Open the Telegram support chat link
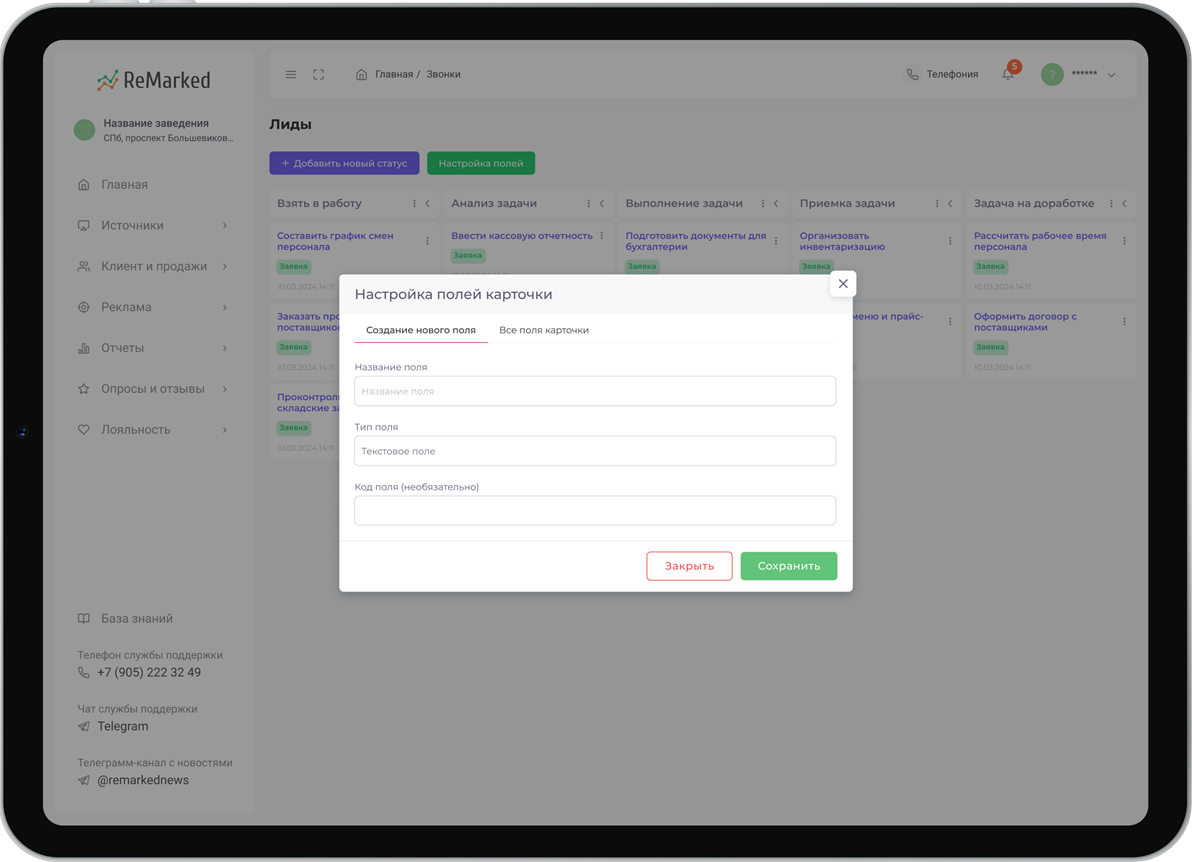Screen dimensions: 1192x862 pyautogui.click(x=122, y=727)
